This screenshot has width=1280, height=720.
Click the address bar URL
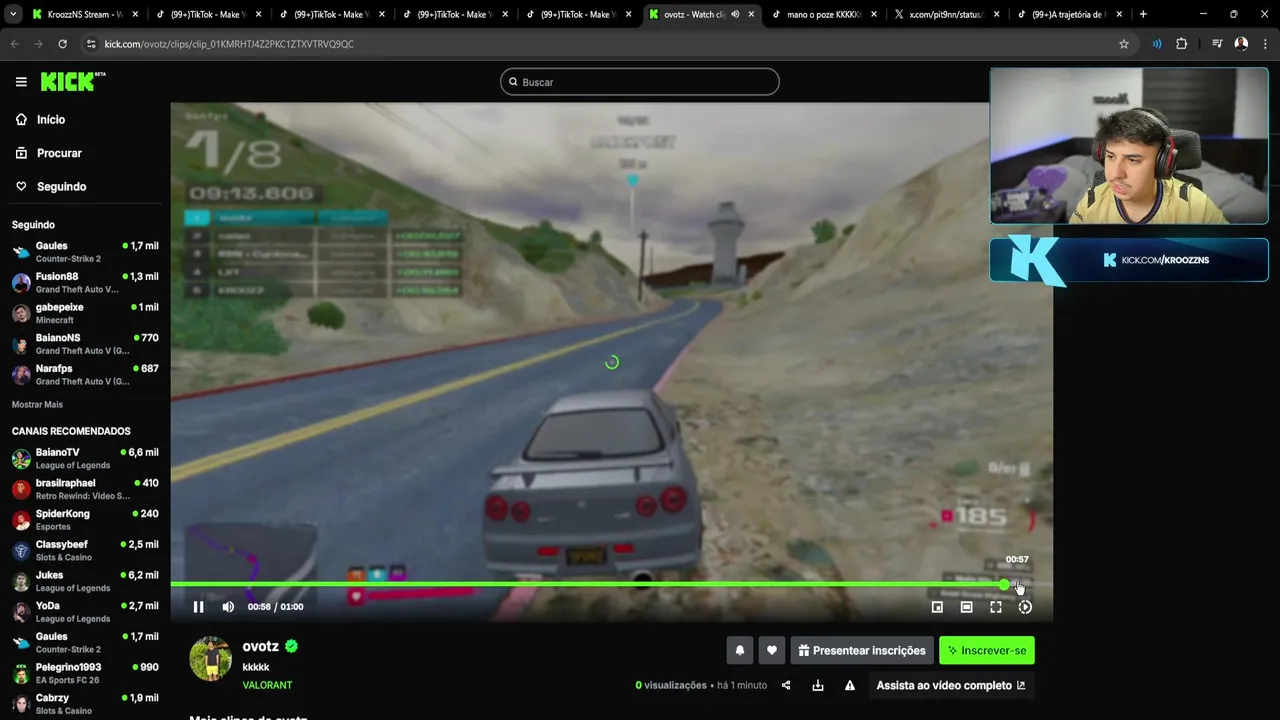click(229, 44)
